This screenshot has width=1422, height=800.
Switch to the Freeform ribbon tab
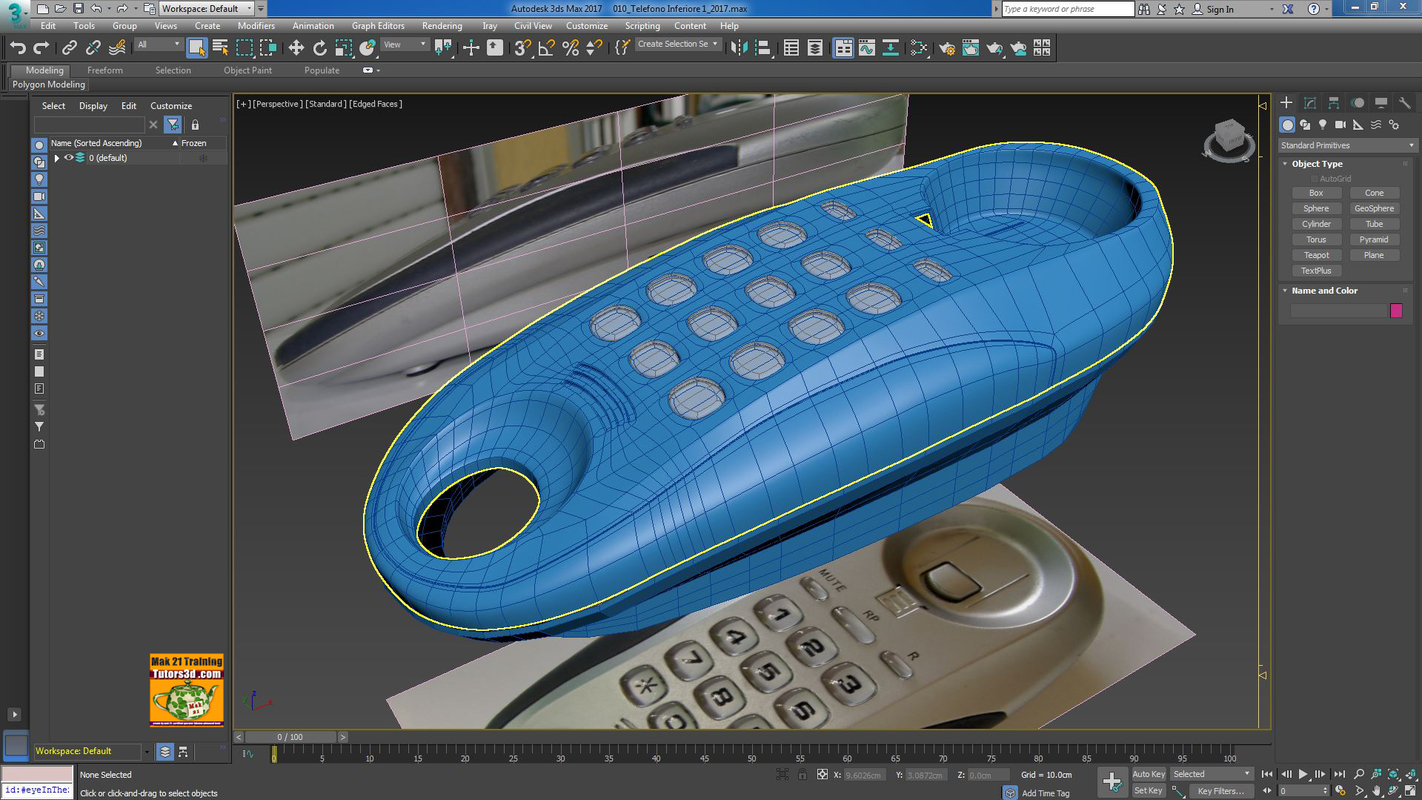pyautogui.click(x=105, y=70)
